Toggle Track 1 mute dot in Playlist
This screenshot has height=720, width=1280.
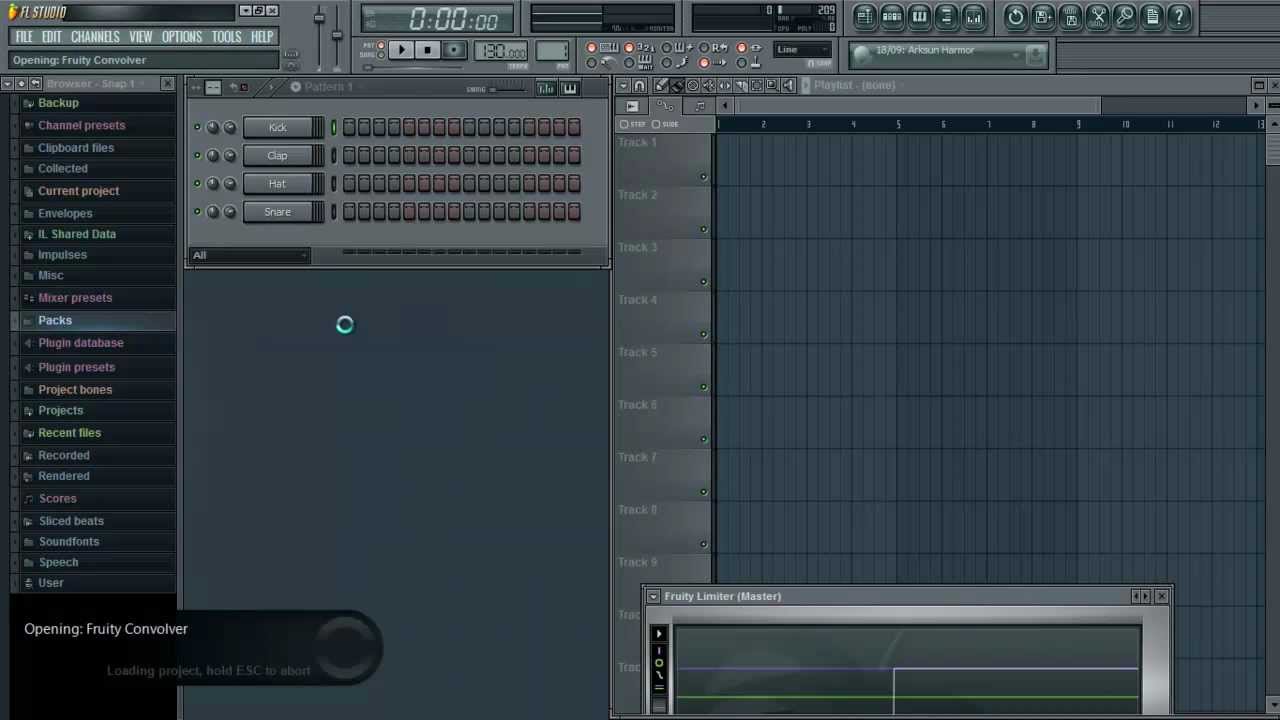pos(704,177)
